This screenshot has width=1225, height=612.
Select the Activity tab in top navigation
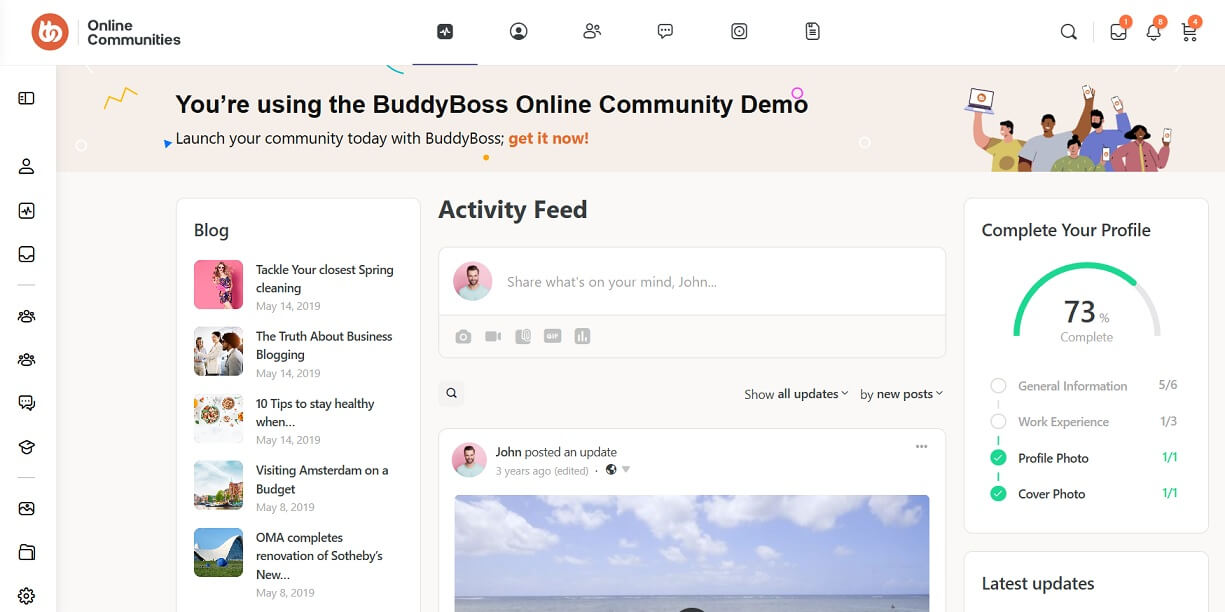click(x=445, y=32)
